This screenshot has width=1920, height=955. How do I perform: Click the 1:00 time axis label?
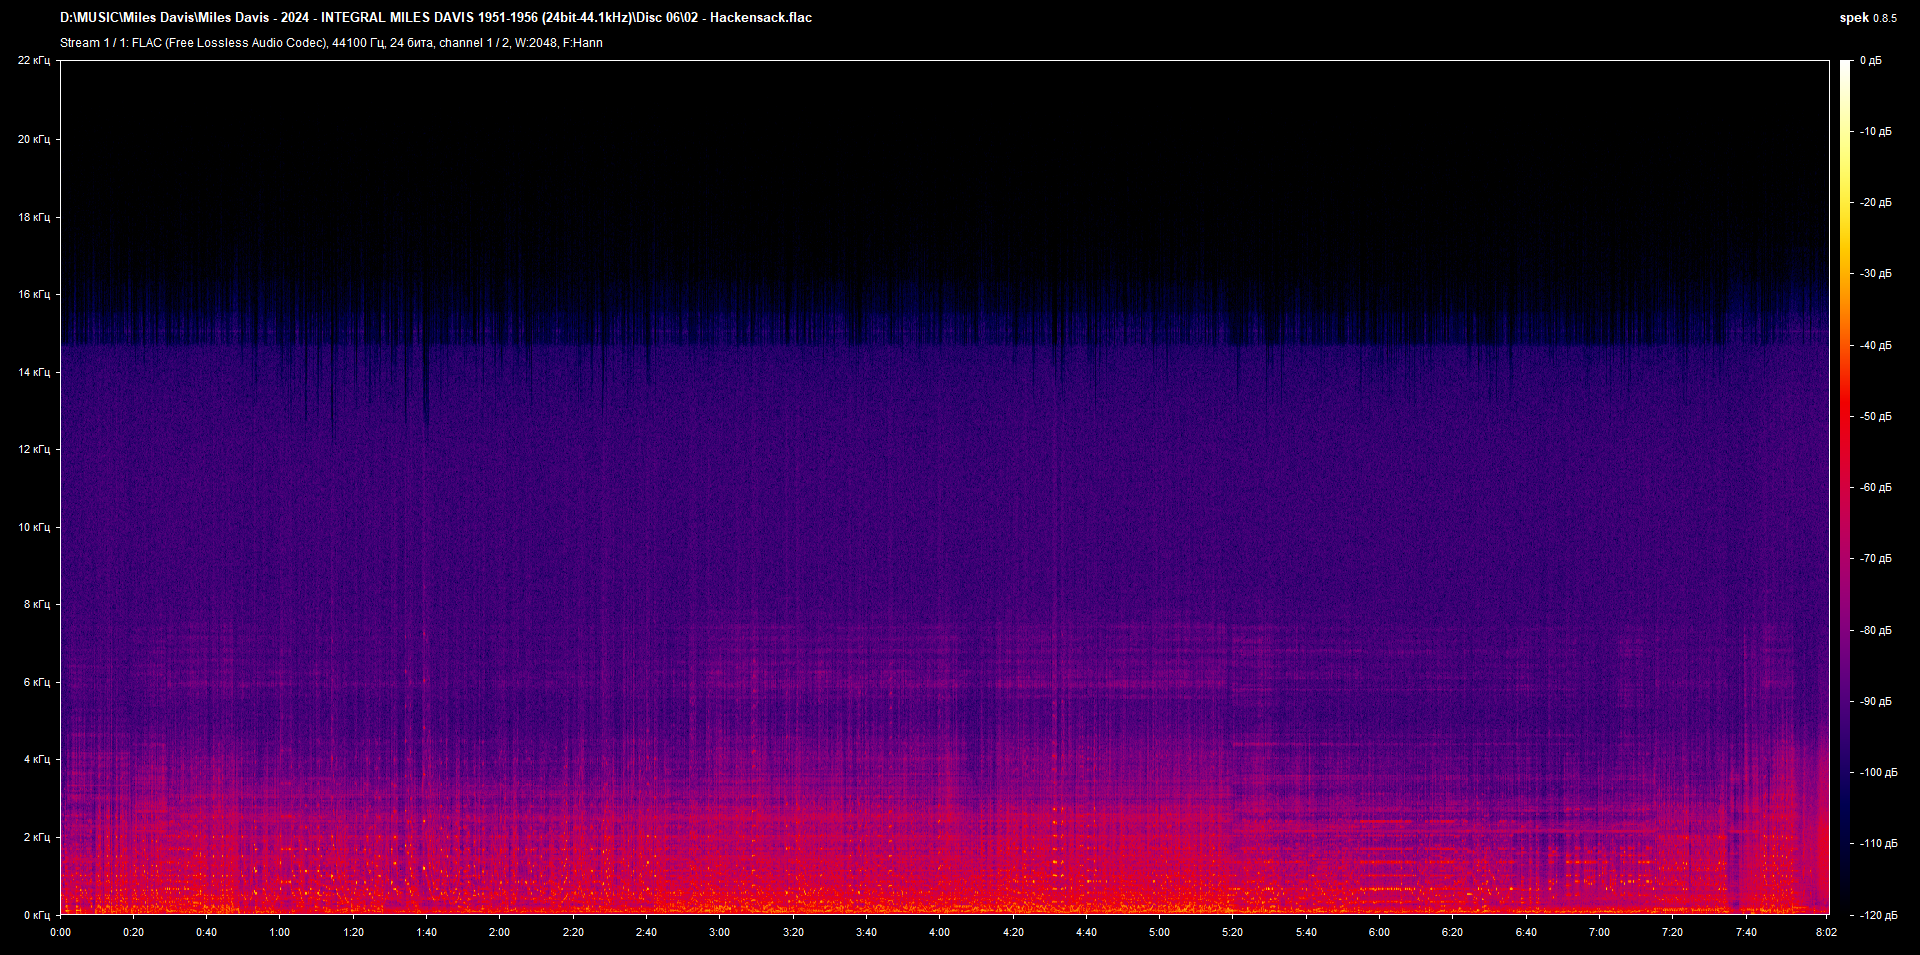coord(280,932)
